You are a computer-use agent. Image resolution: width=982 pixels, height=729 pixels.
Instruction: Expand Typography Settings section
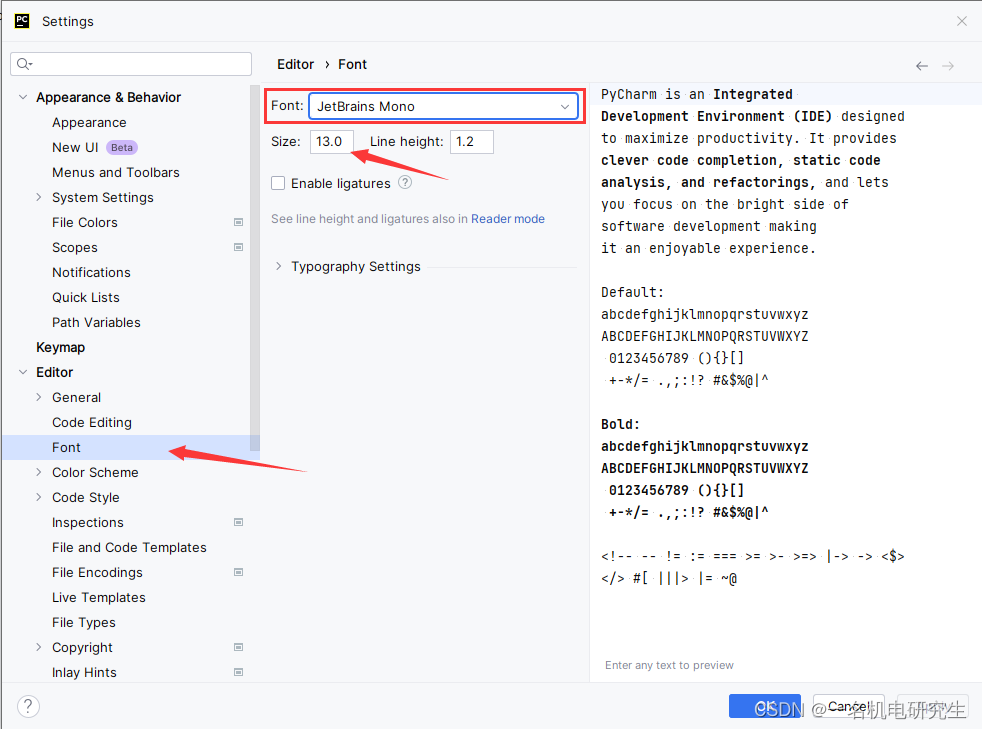[279, 266]
